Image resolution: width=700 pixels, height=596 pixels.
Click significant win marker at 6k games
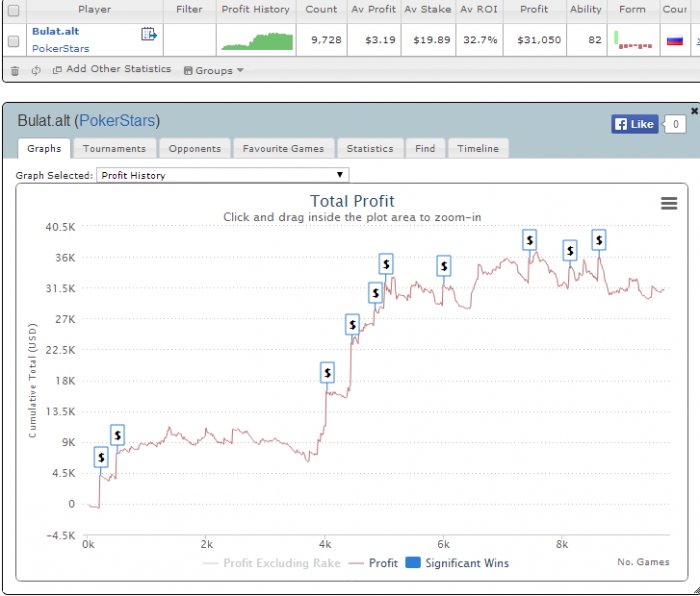(x=444, y=266)
